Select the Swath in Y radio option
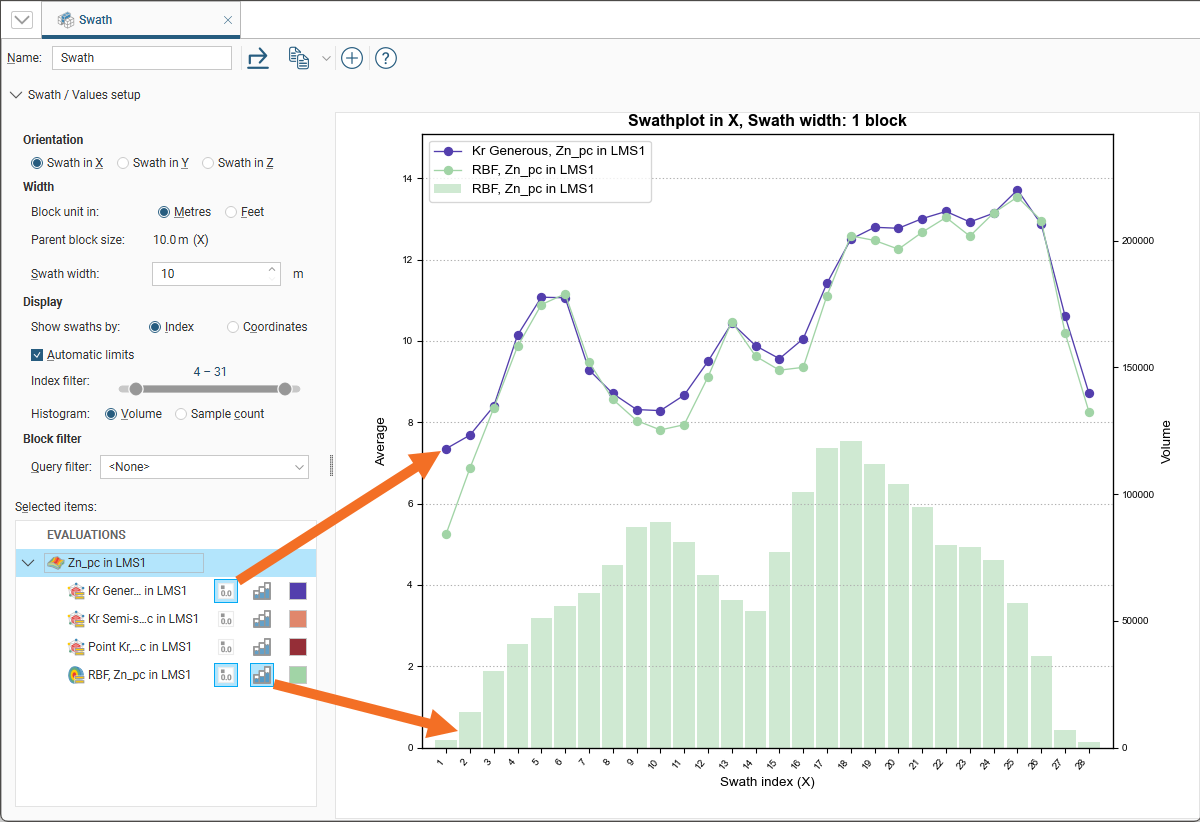Image resolution: width=1200 pixels, height=822 pixels. (x=124, y=163)
